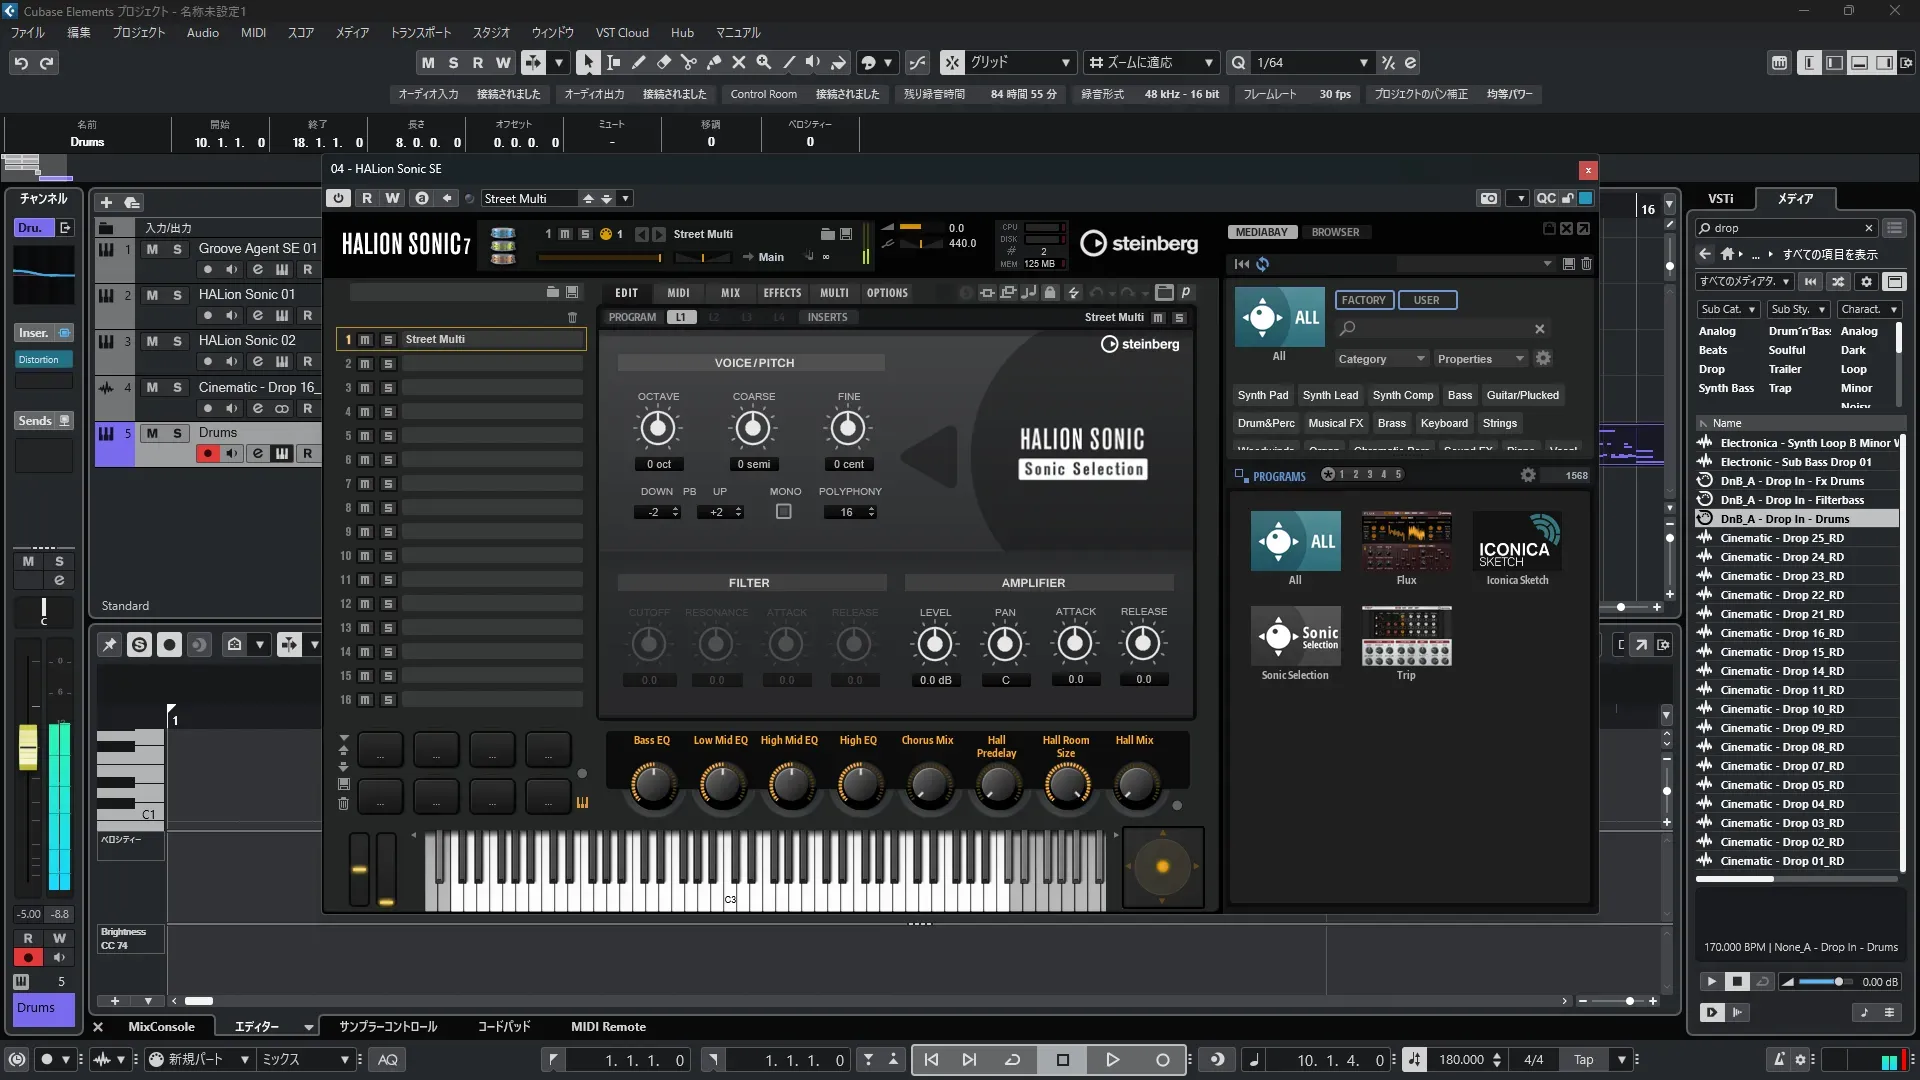The image size is (1920, 1080).
Task: Activate the metronome click icon
Action: pyautogui.click(x=1779, y=1059)
